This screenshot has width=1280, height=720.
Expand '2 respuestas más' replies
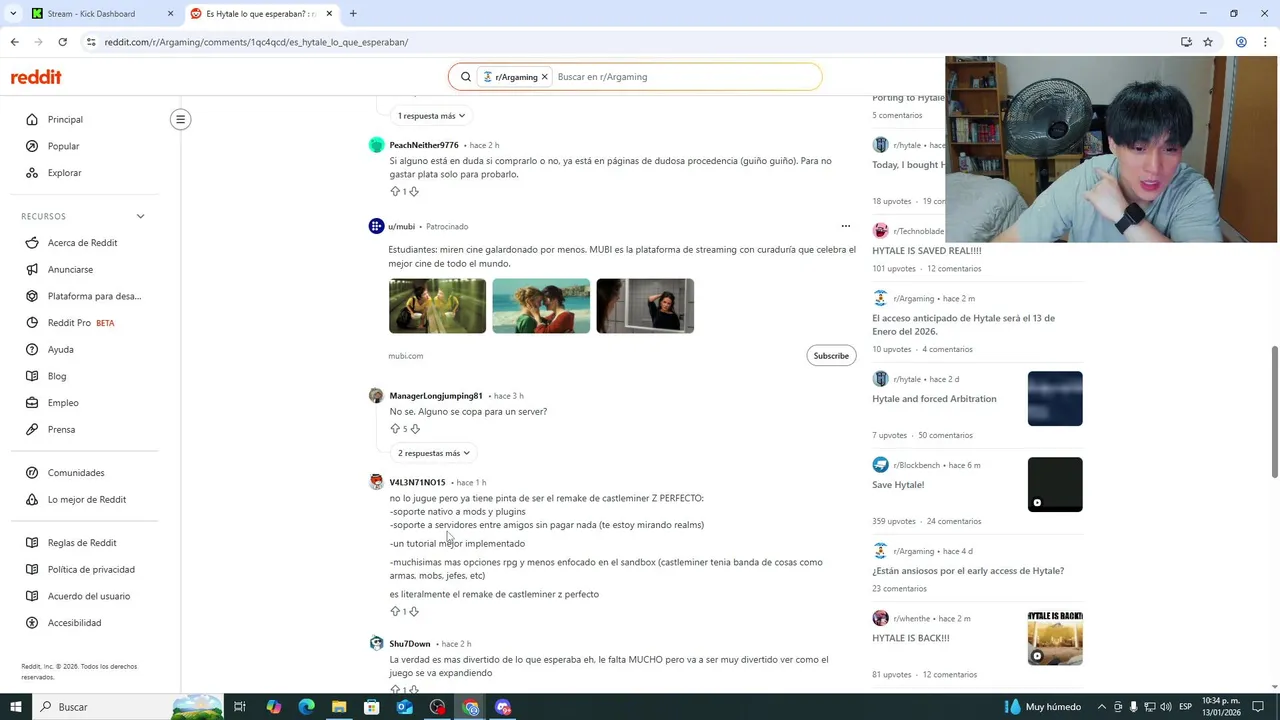(433, 453)
